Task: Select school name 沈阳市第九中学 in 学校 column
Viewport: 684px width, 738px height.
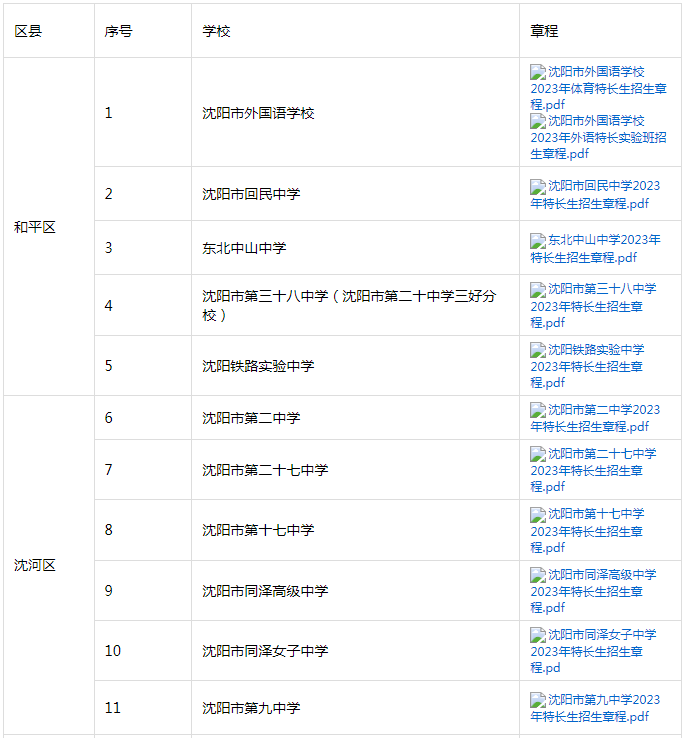Action: [x=251, y=708]
